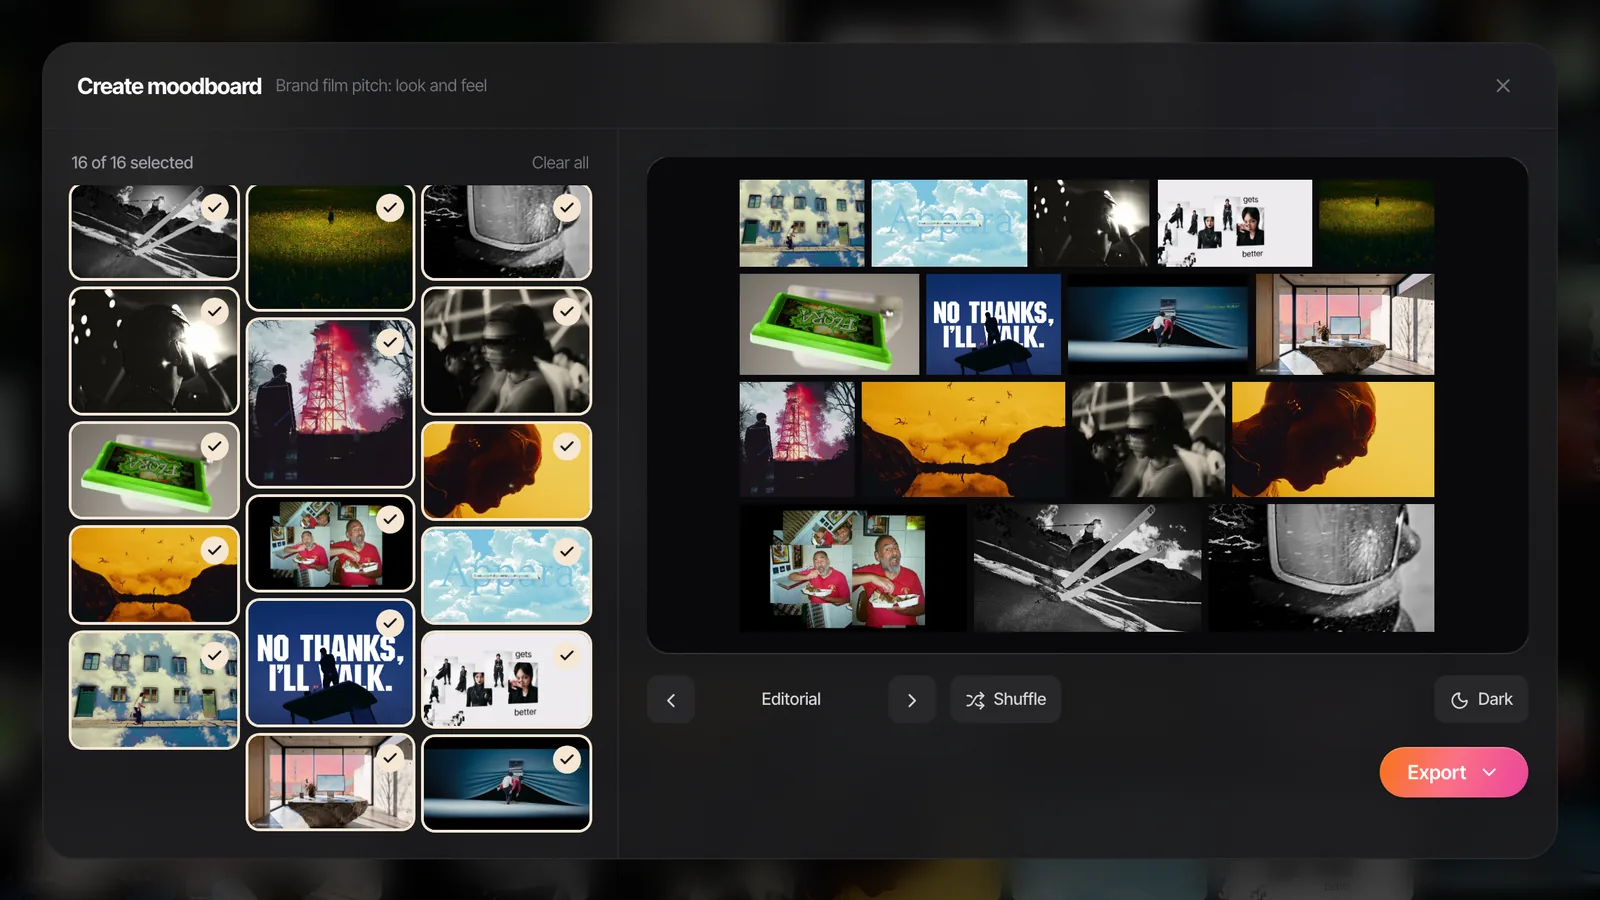Deselect the two men eating thumbnail

[x=390, y=519]
